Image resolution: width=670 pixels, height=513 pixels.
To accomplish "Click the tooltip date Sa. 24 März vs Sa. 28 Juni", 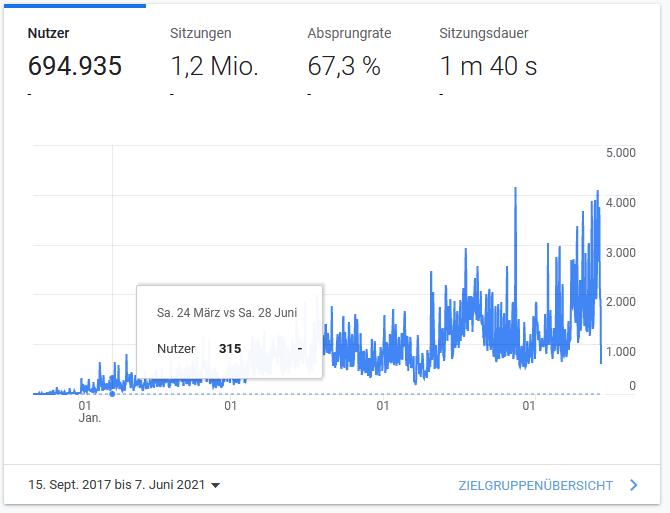I will pyautogui.click(x=227, y=313).
